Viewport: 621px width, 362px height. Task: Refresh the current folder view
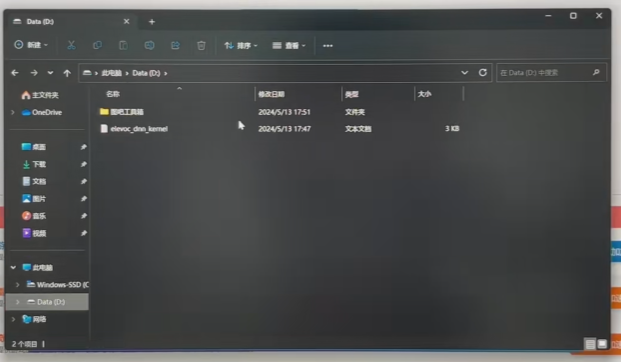click(482, 72)
